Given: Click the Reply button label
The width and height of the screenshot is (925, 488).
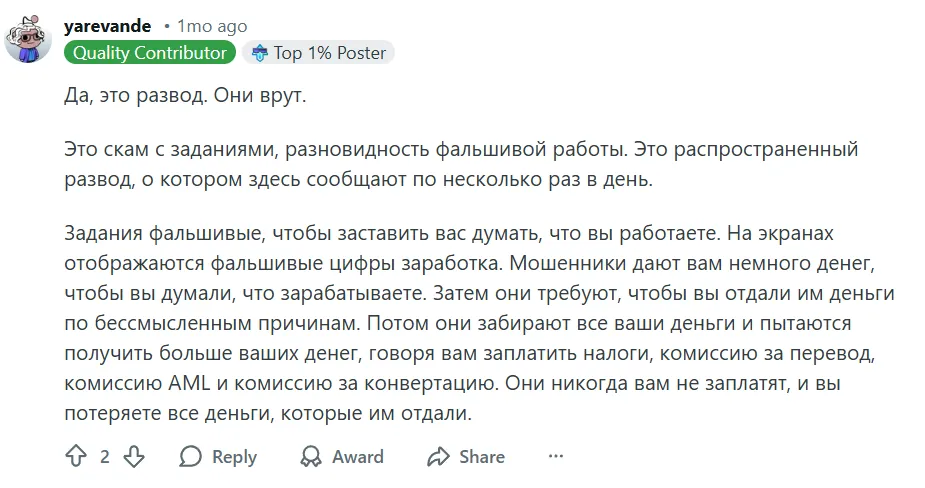Looking at the screenshot, I should coord(234,457).
